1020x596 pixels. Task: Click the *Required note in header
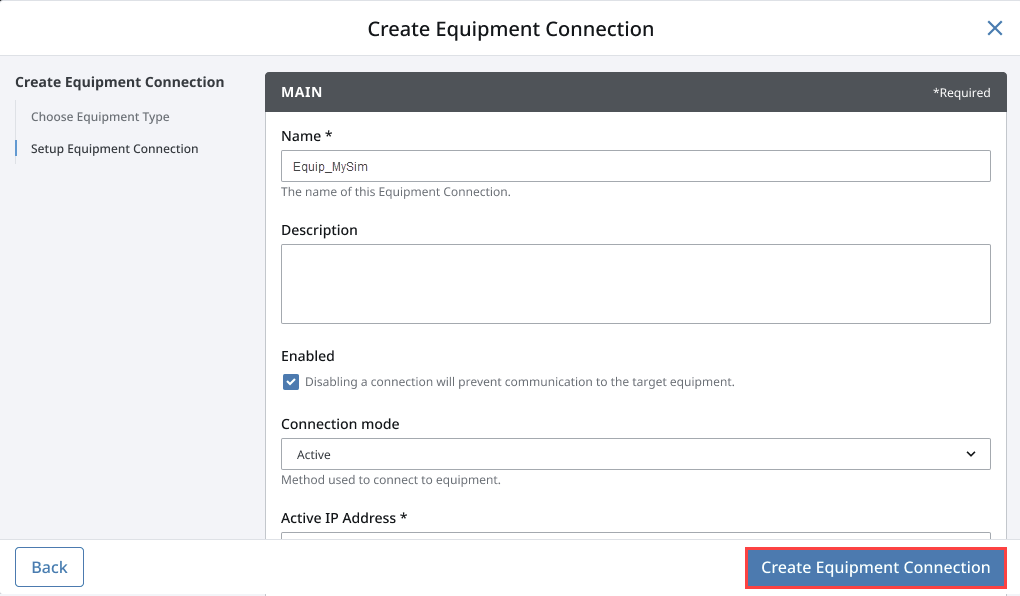tap(961, 93)
